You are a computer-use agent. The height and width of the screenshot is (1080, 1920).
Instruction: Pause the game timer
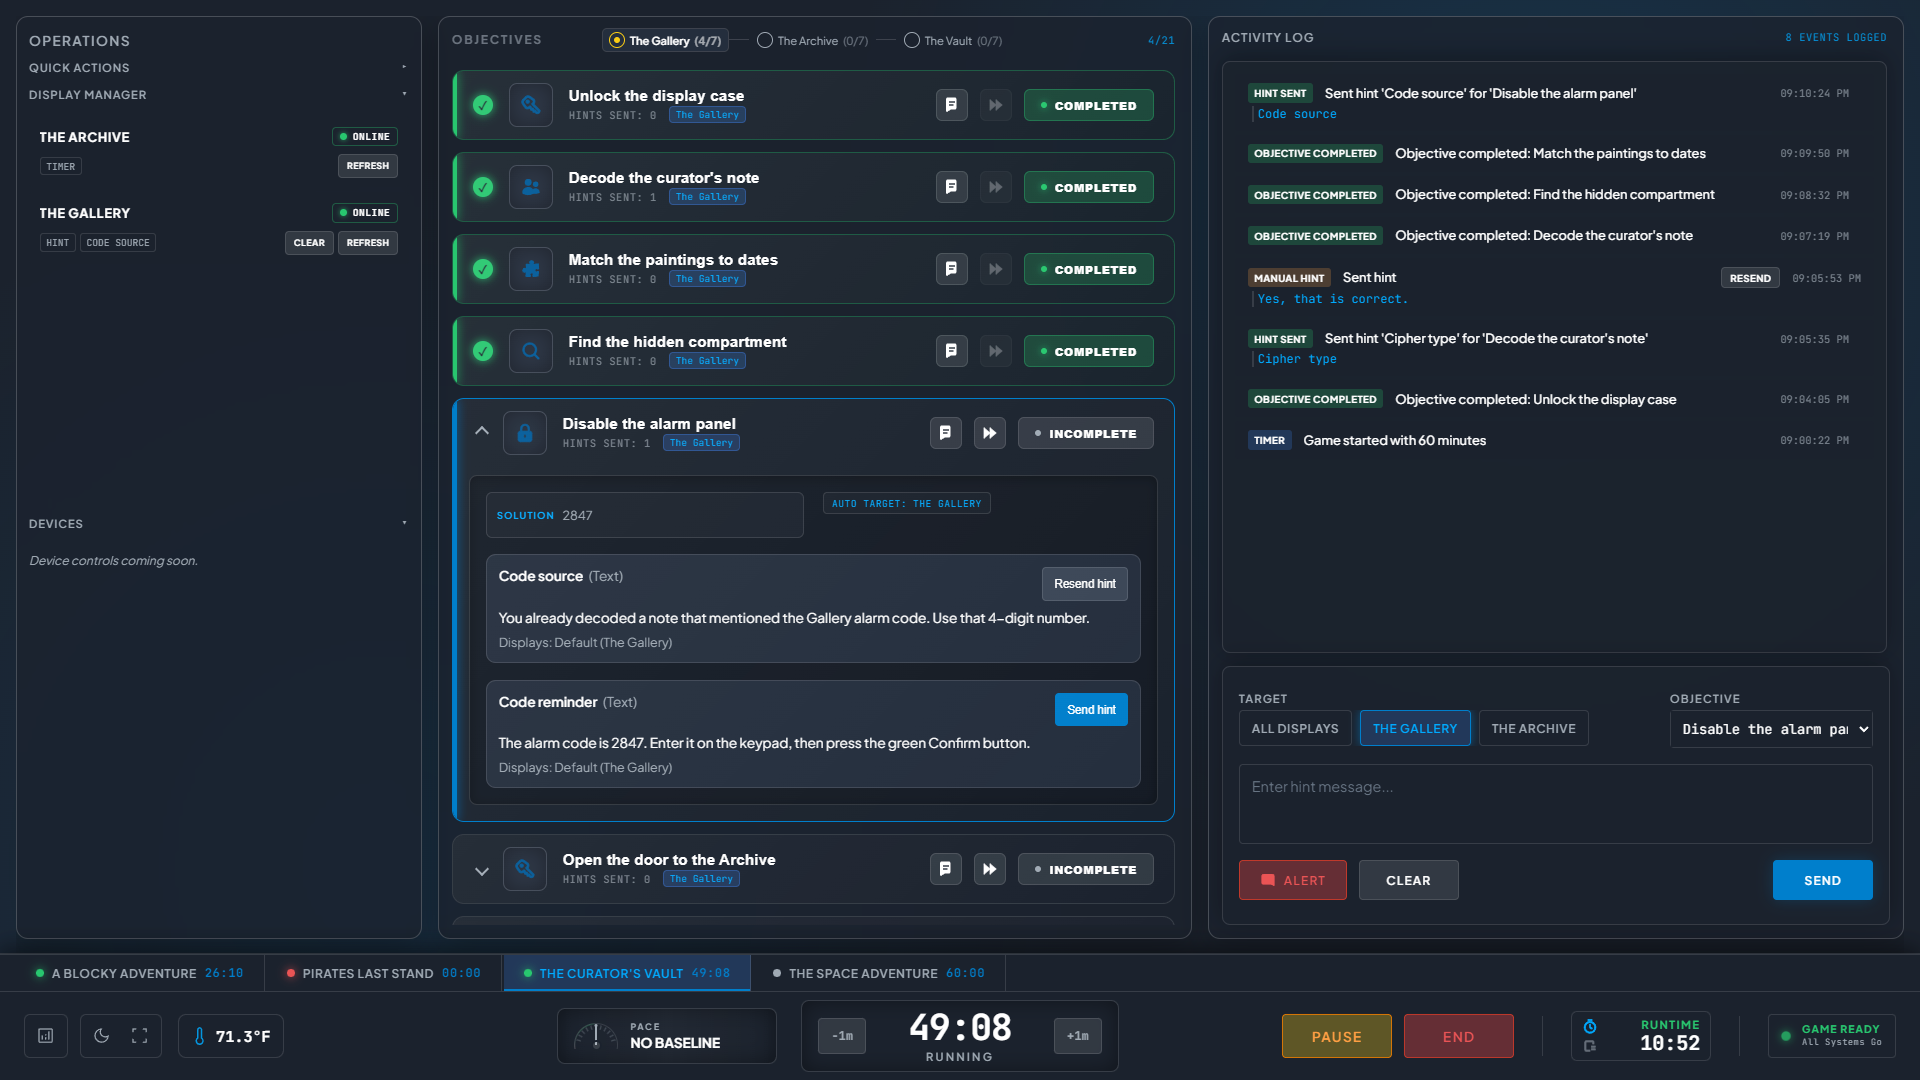click(1337, 1036)
